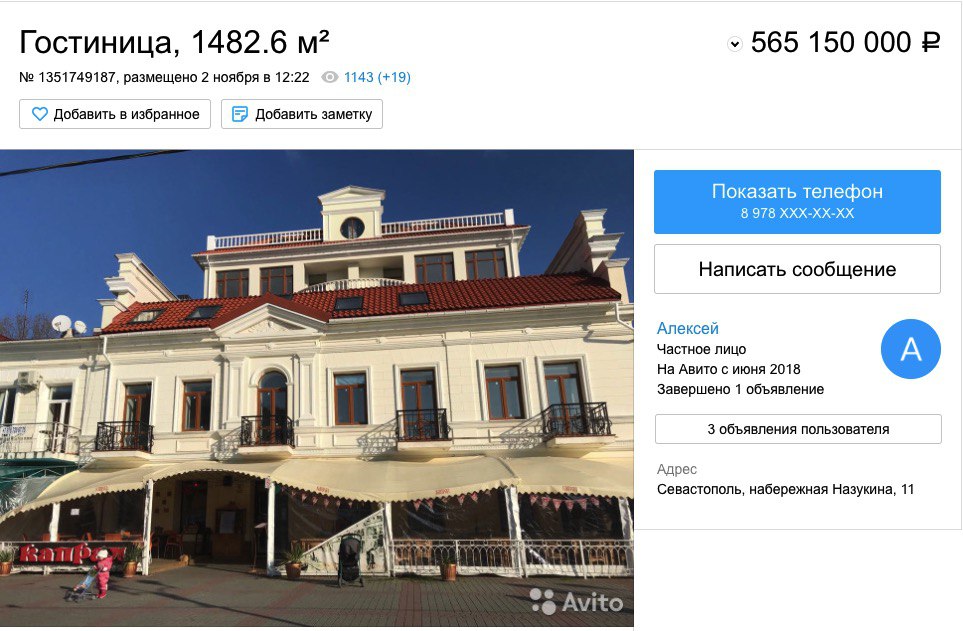Click the listing number № 1351749187
This screenshot has width=963, height=631.
68,77
